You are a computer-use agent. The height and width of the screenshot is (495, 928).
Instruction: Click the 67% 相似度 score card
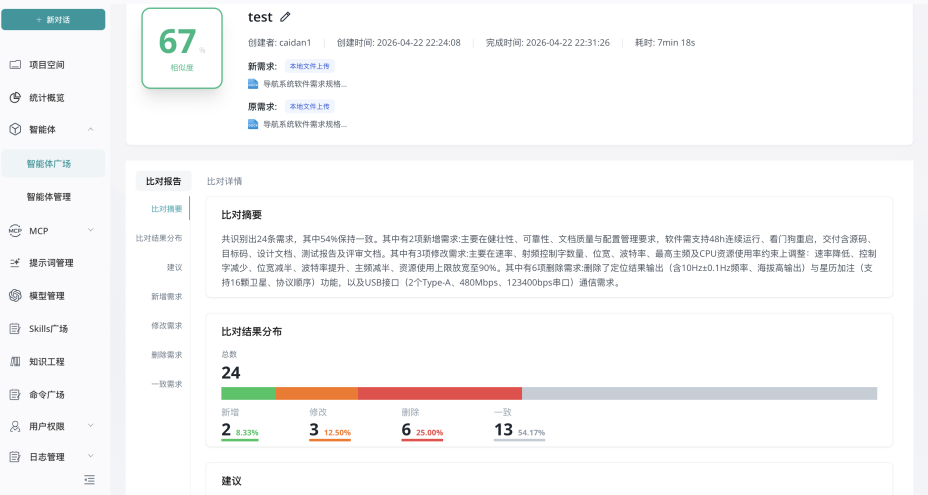pos(182,49)
